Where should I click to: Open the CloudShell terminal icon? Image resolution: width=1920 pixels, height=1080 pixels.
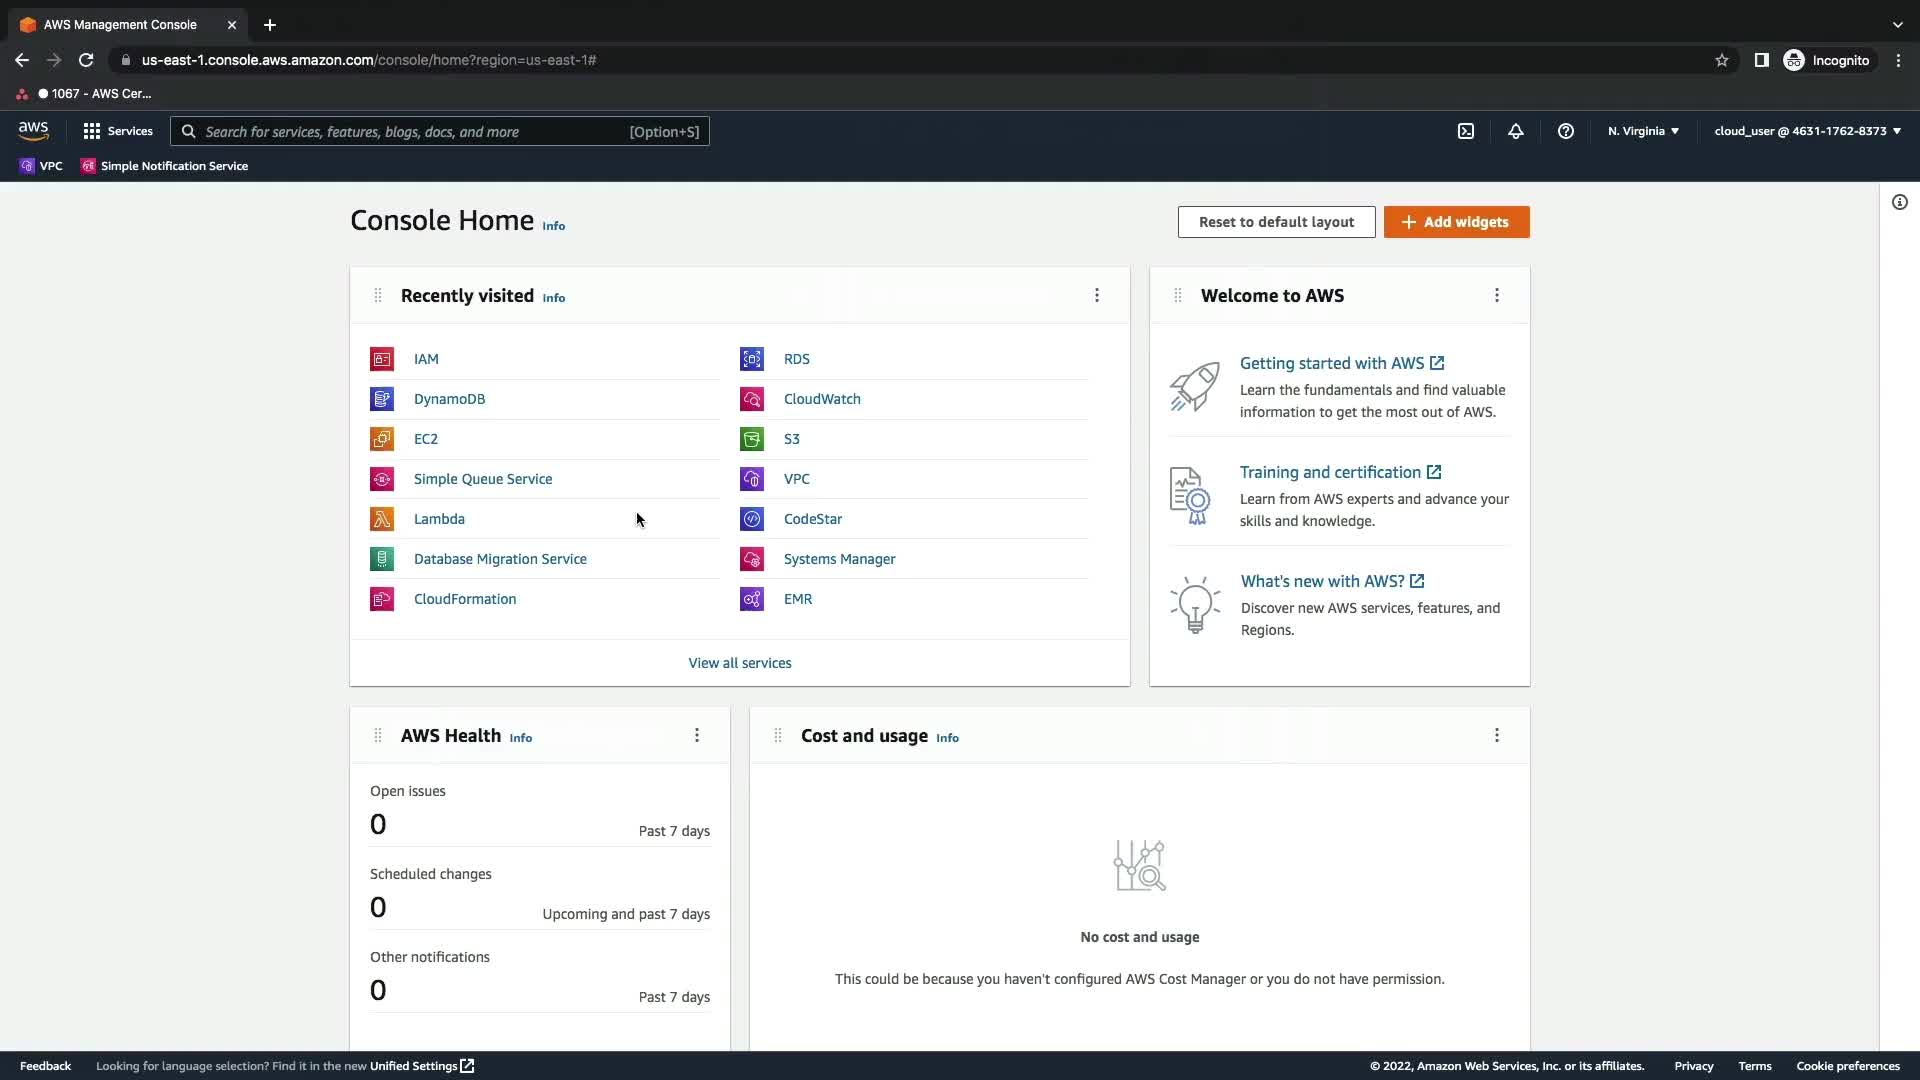click(x=1466, y=131)
